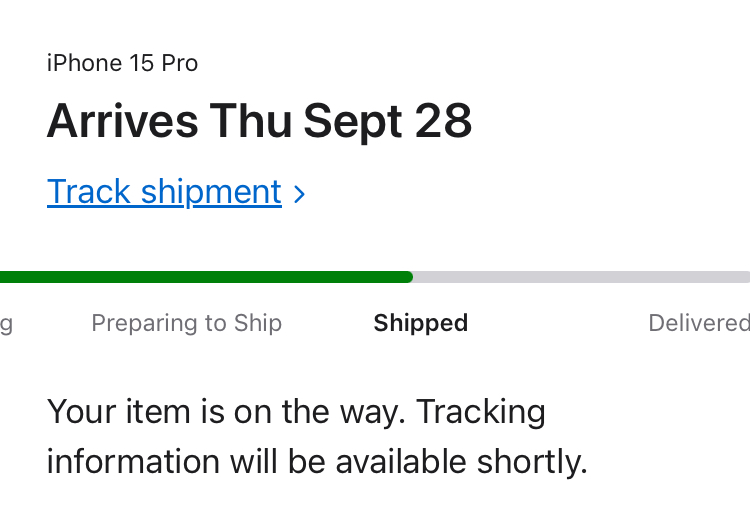The width and height of the screenshot is (750, 529).
Task: Click the Arrives Thu Sept 28 heading
Action: pos(259,121)
